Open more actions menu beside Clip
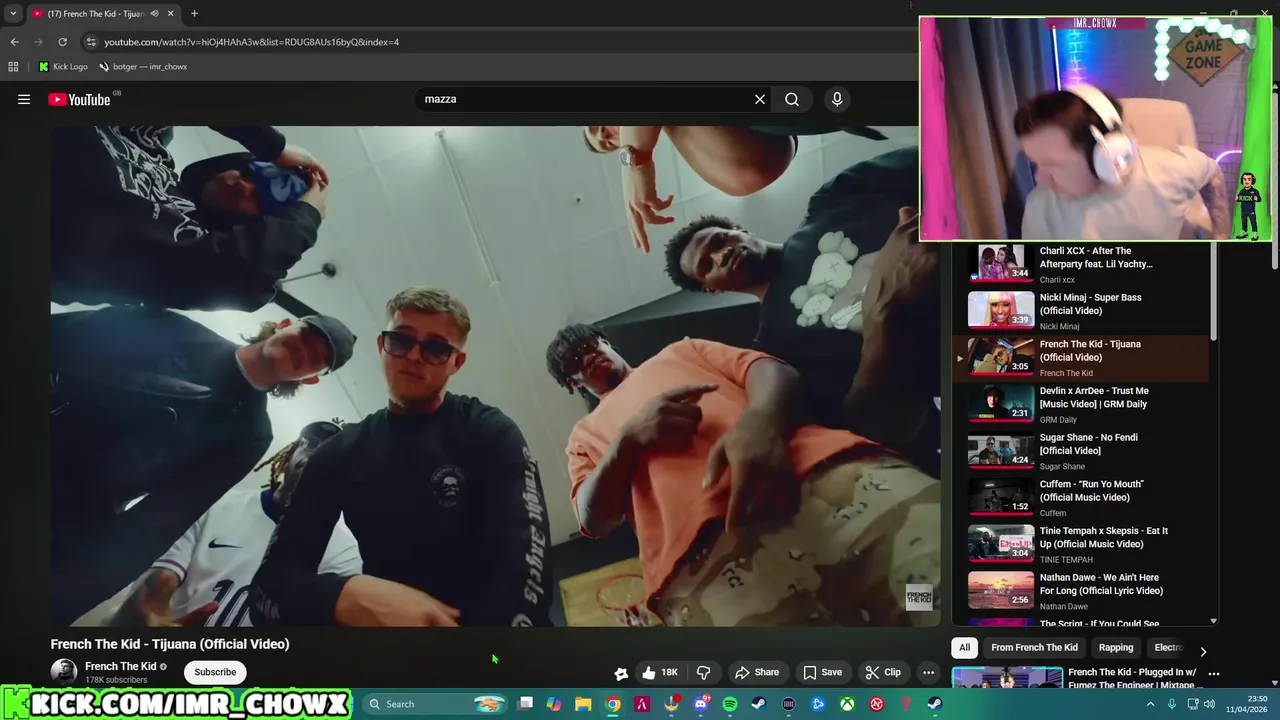Viewport: 1280px width, 720px height. 928,672
